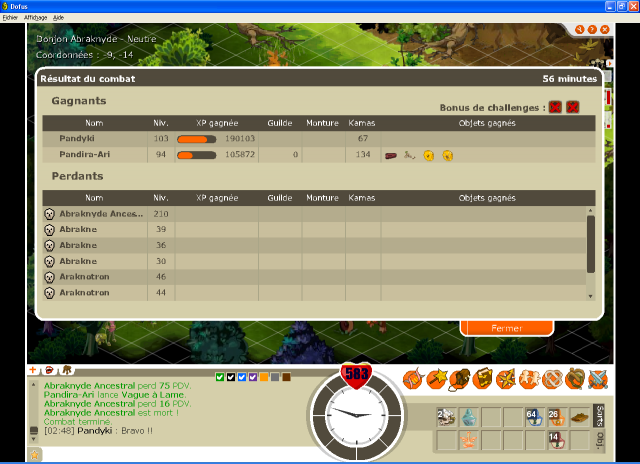Toggle the purple chat channel checkbox
The image size is (640, 464).
point(253,377)
